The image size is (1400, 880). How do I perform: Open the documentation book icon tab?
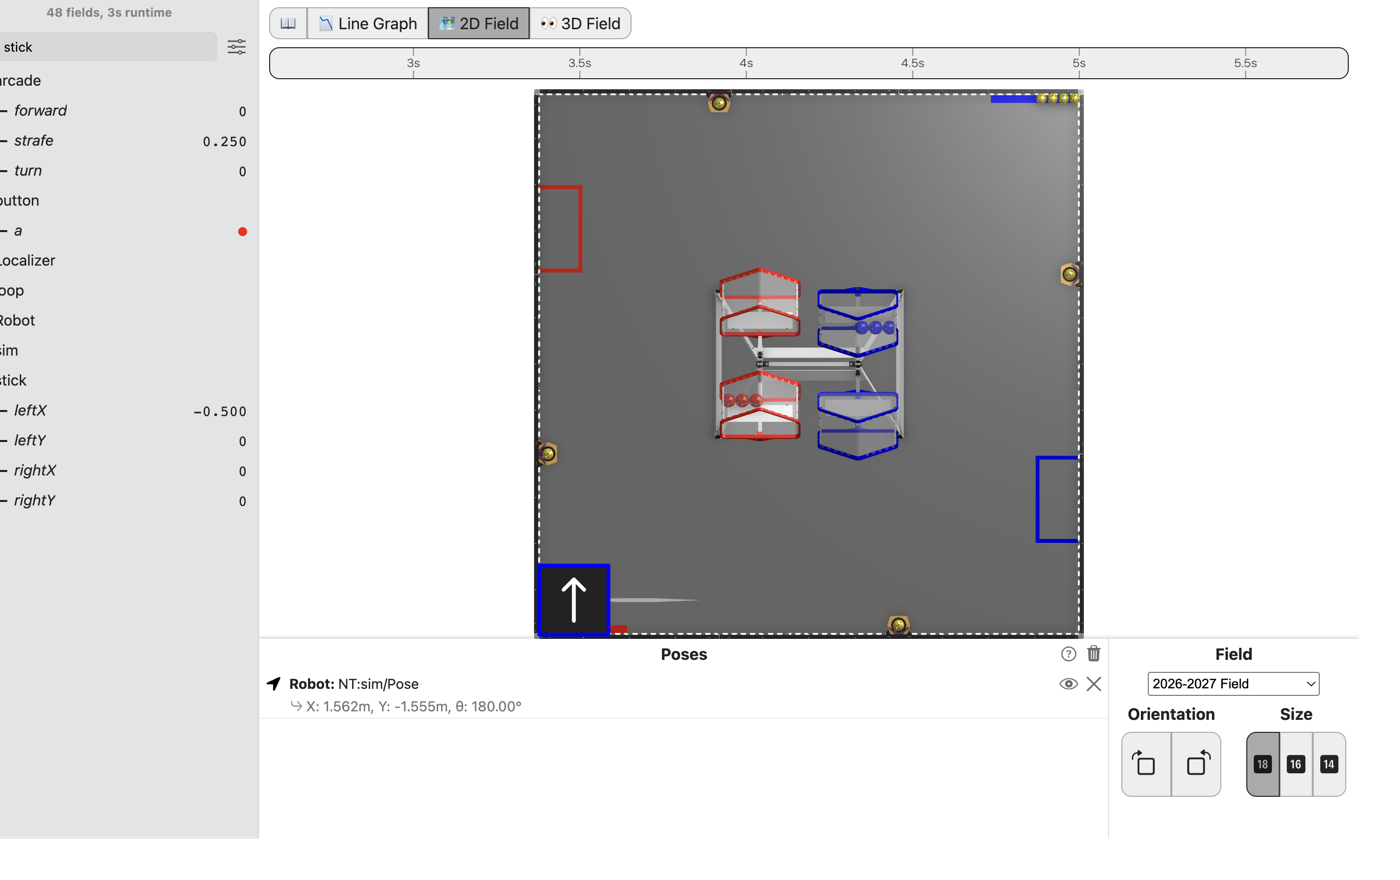tap(288, 23)
